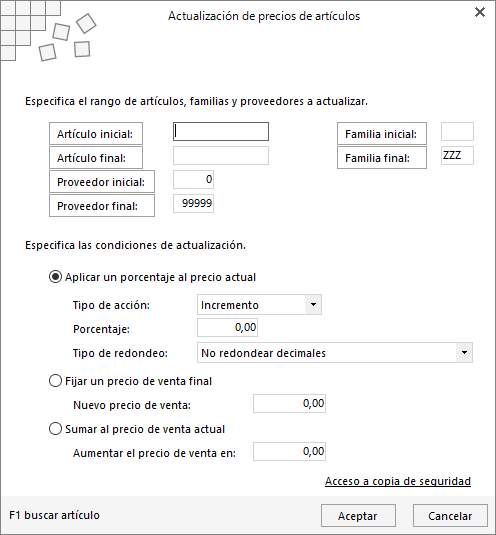The width and height of the screenshot is (496, 535).
Task: Click the Artículo inicial label button
Action: (96, 133)
